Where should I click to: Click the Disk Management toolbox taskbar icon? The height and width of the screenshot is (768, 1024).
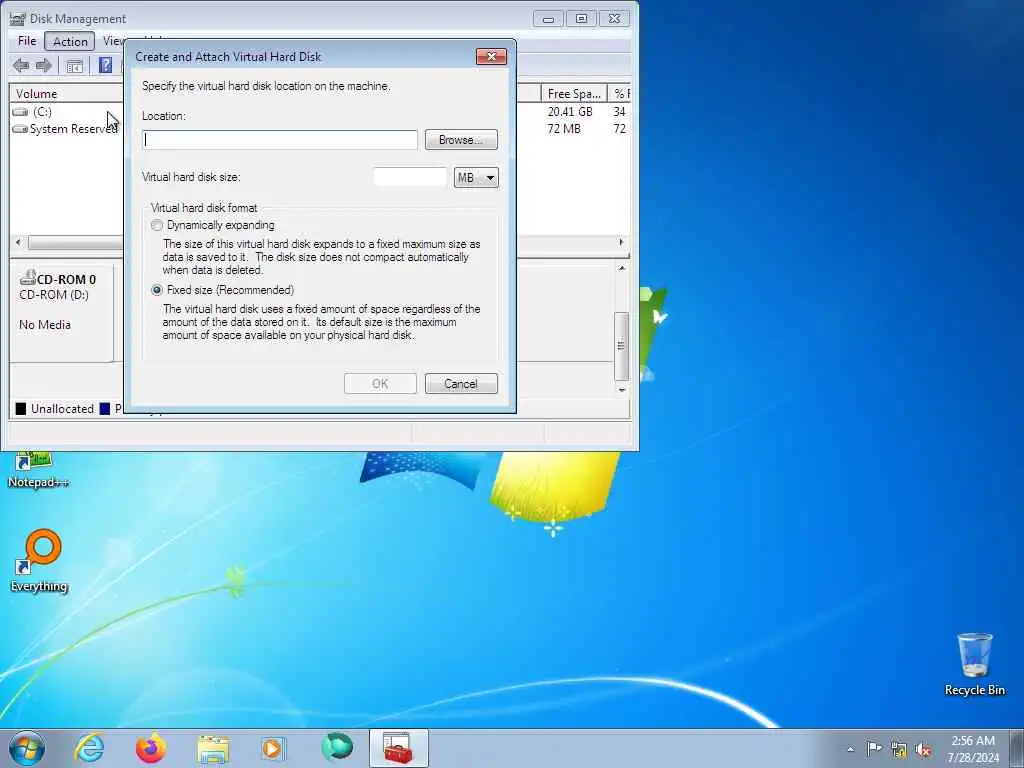tap(398, 748)
